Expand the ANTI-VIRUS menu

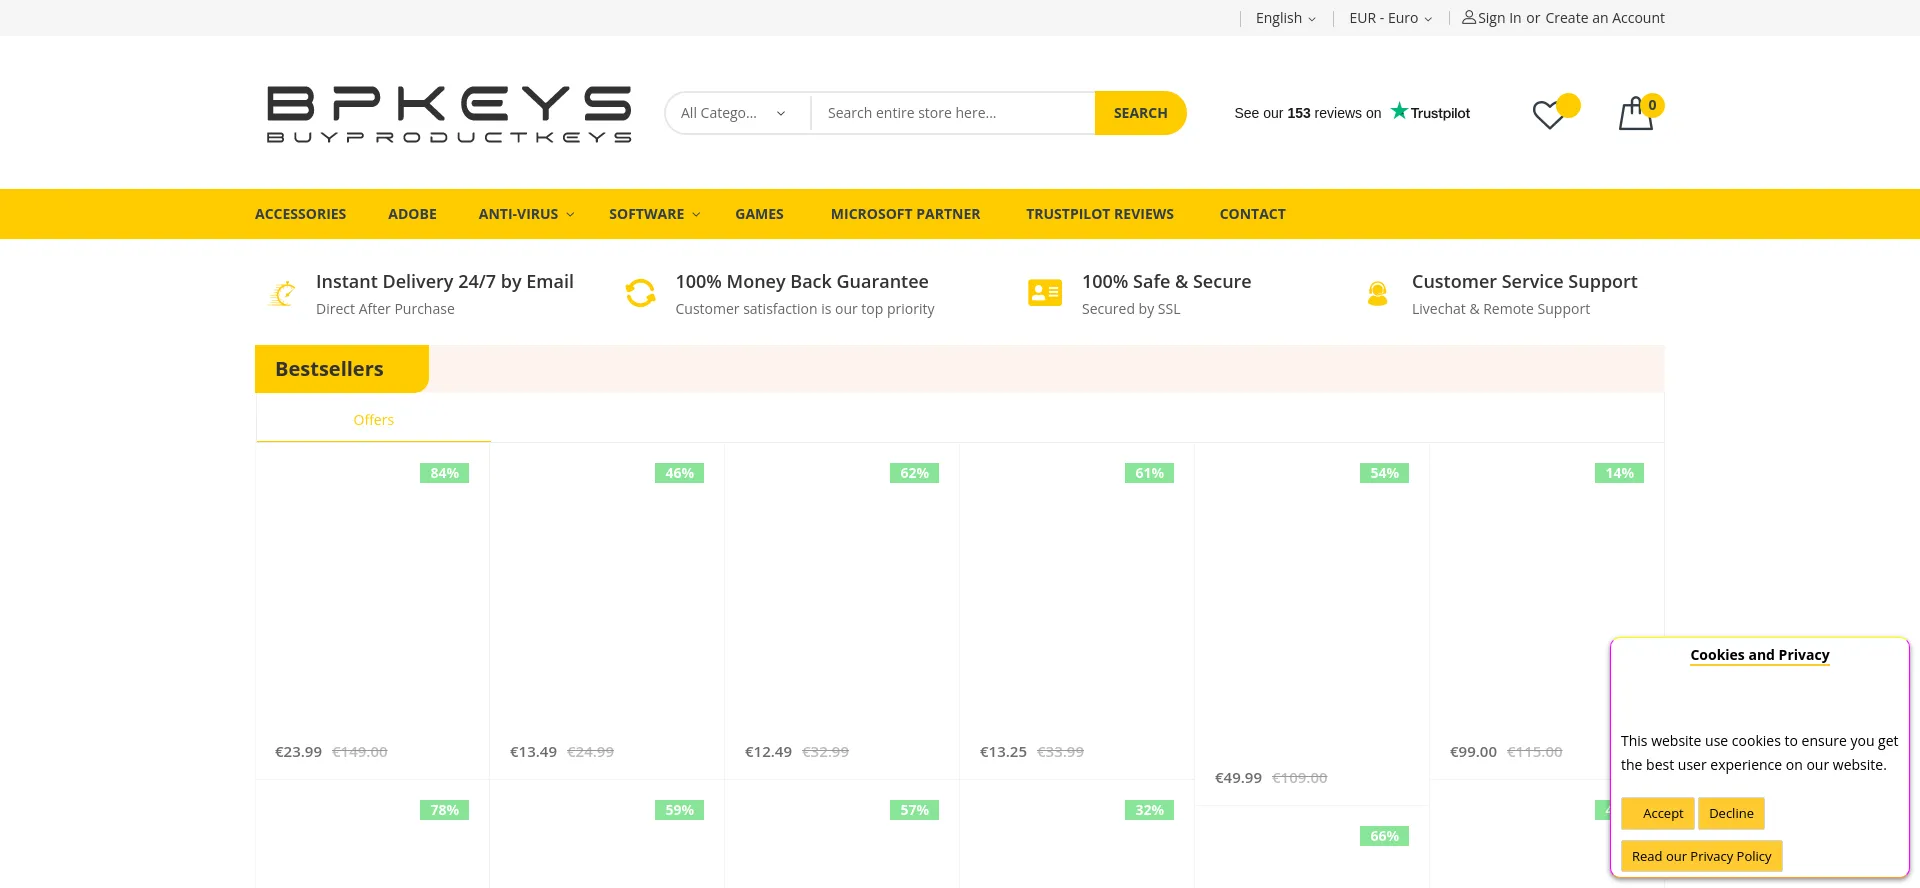tap(526, 214)
